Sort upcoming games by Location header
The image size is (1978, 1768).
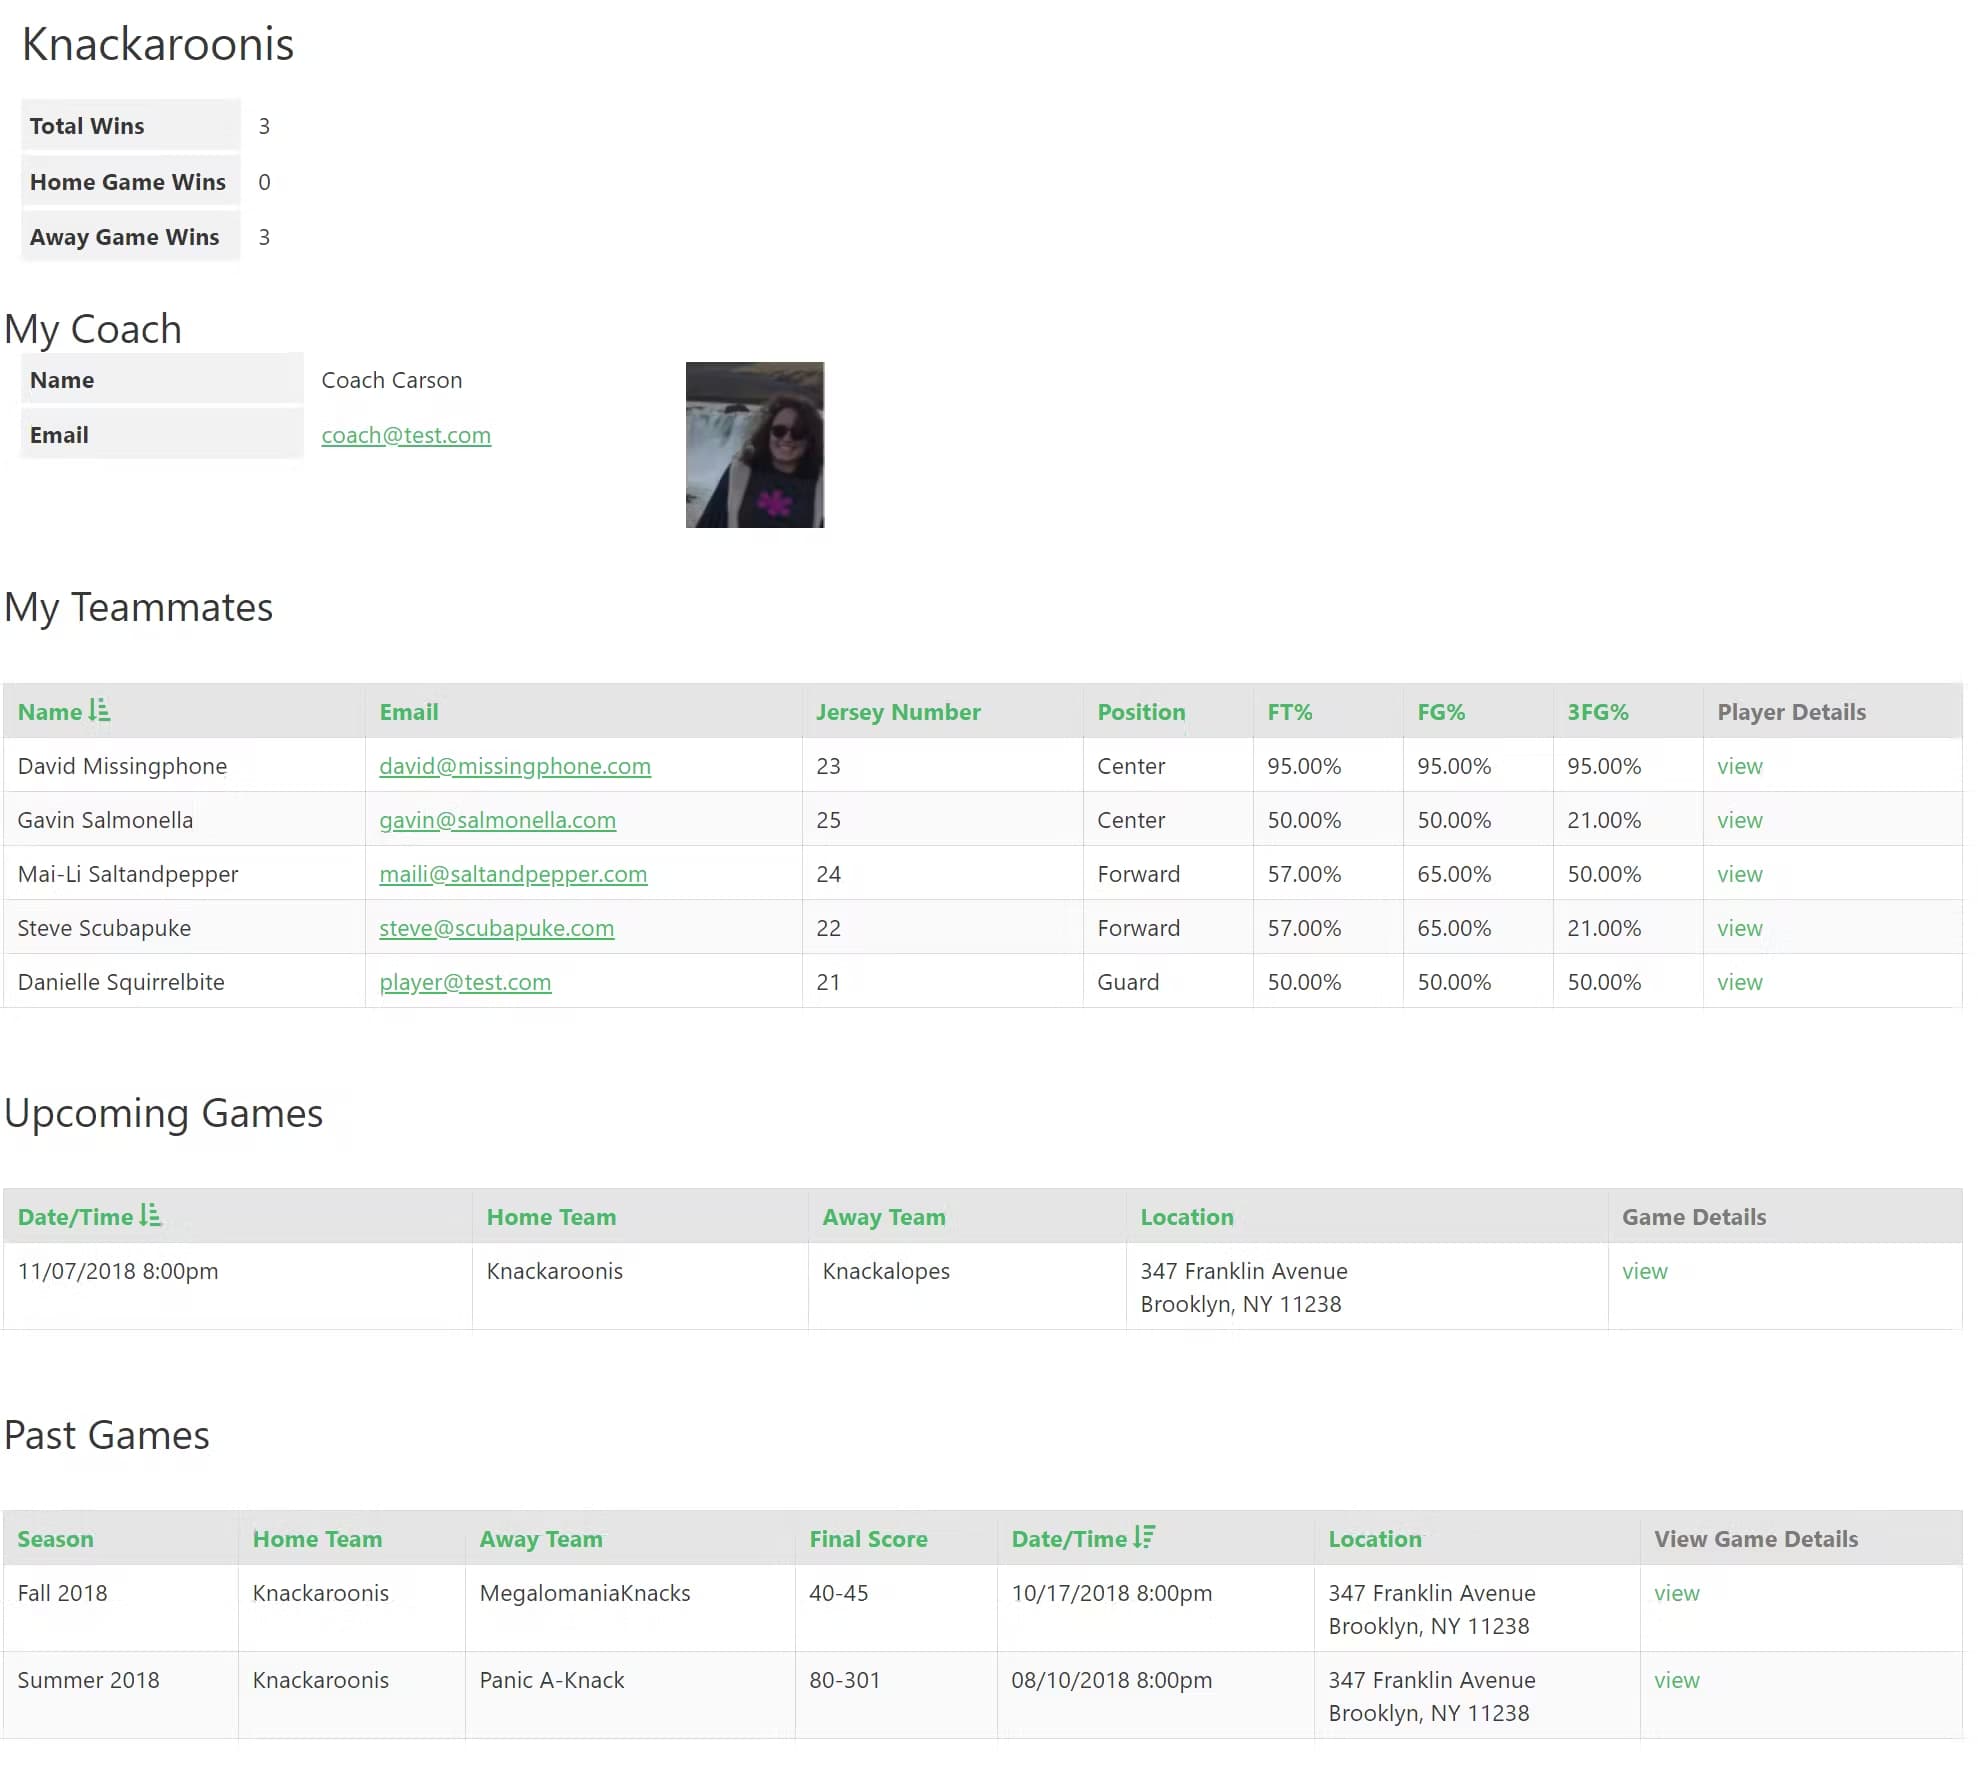1186,1217
